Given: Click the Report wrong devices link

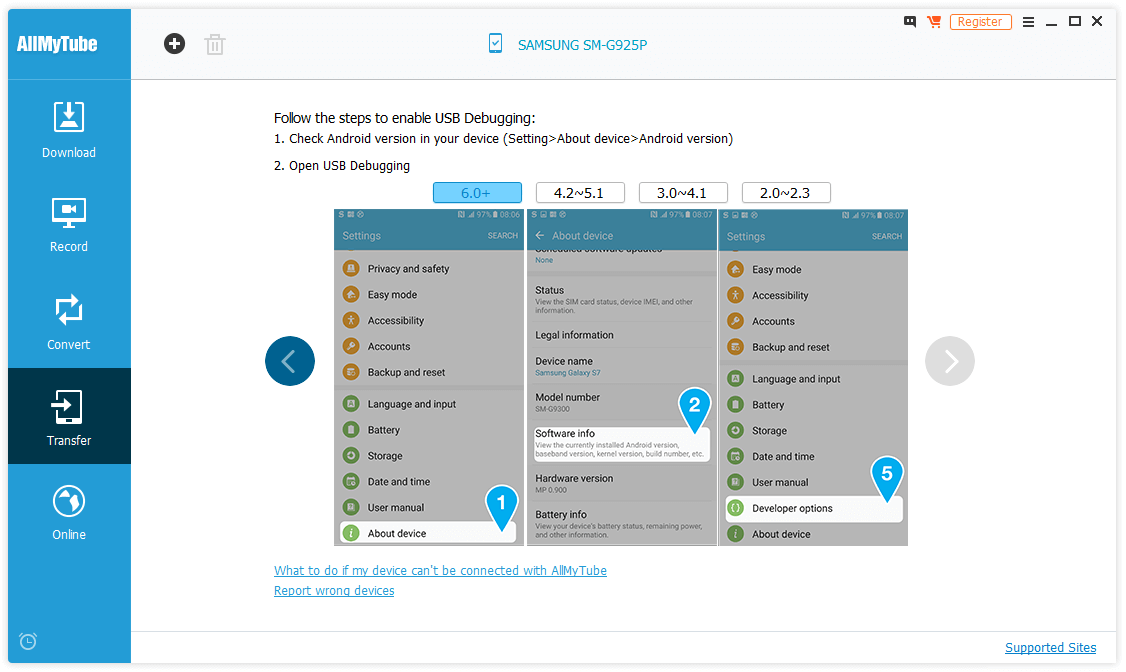Looking at the screenshot, I should tap(334, 590).
